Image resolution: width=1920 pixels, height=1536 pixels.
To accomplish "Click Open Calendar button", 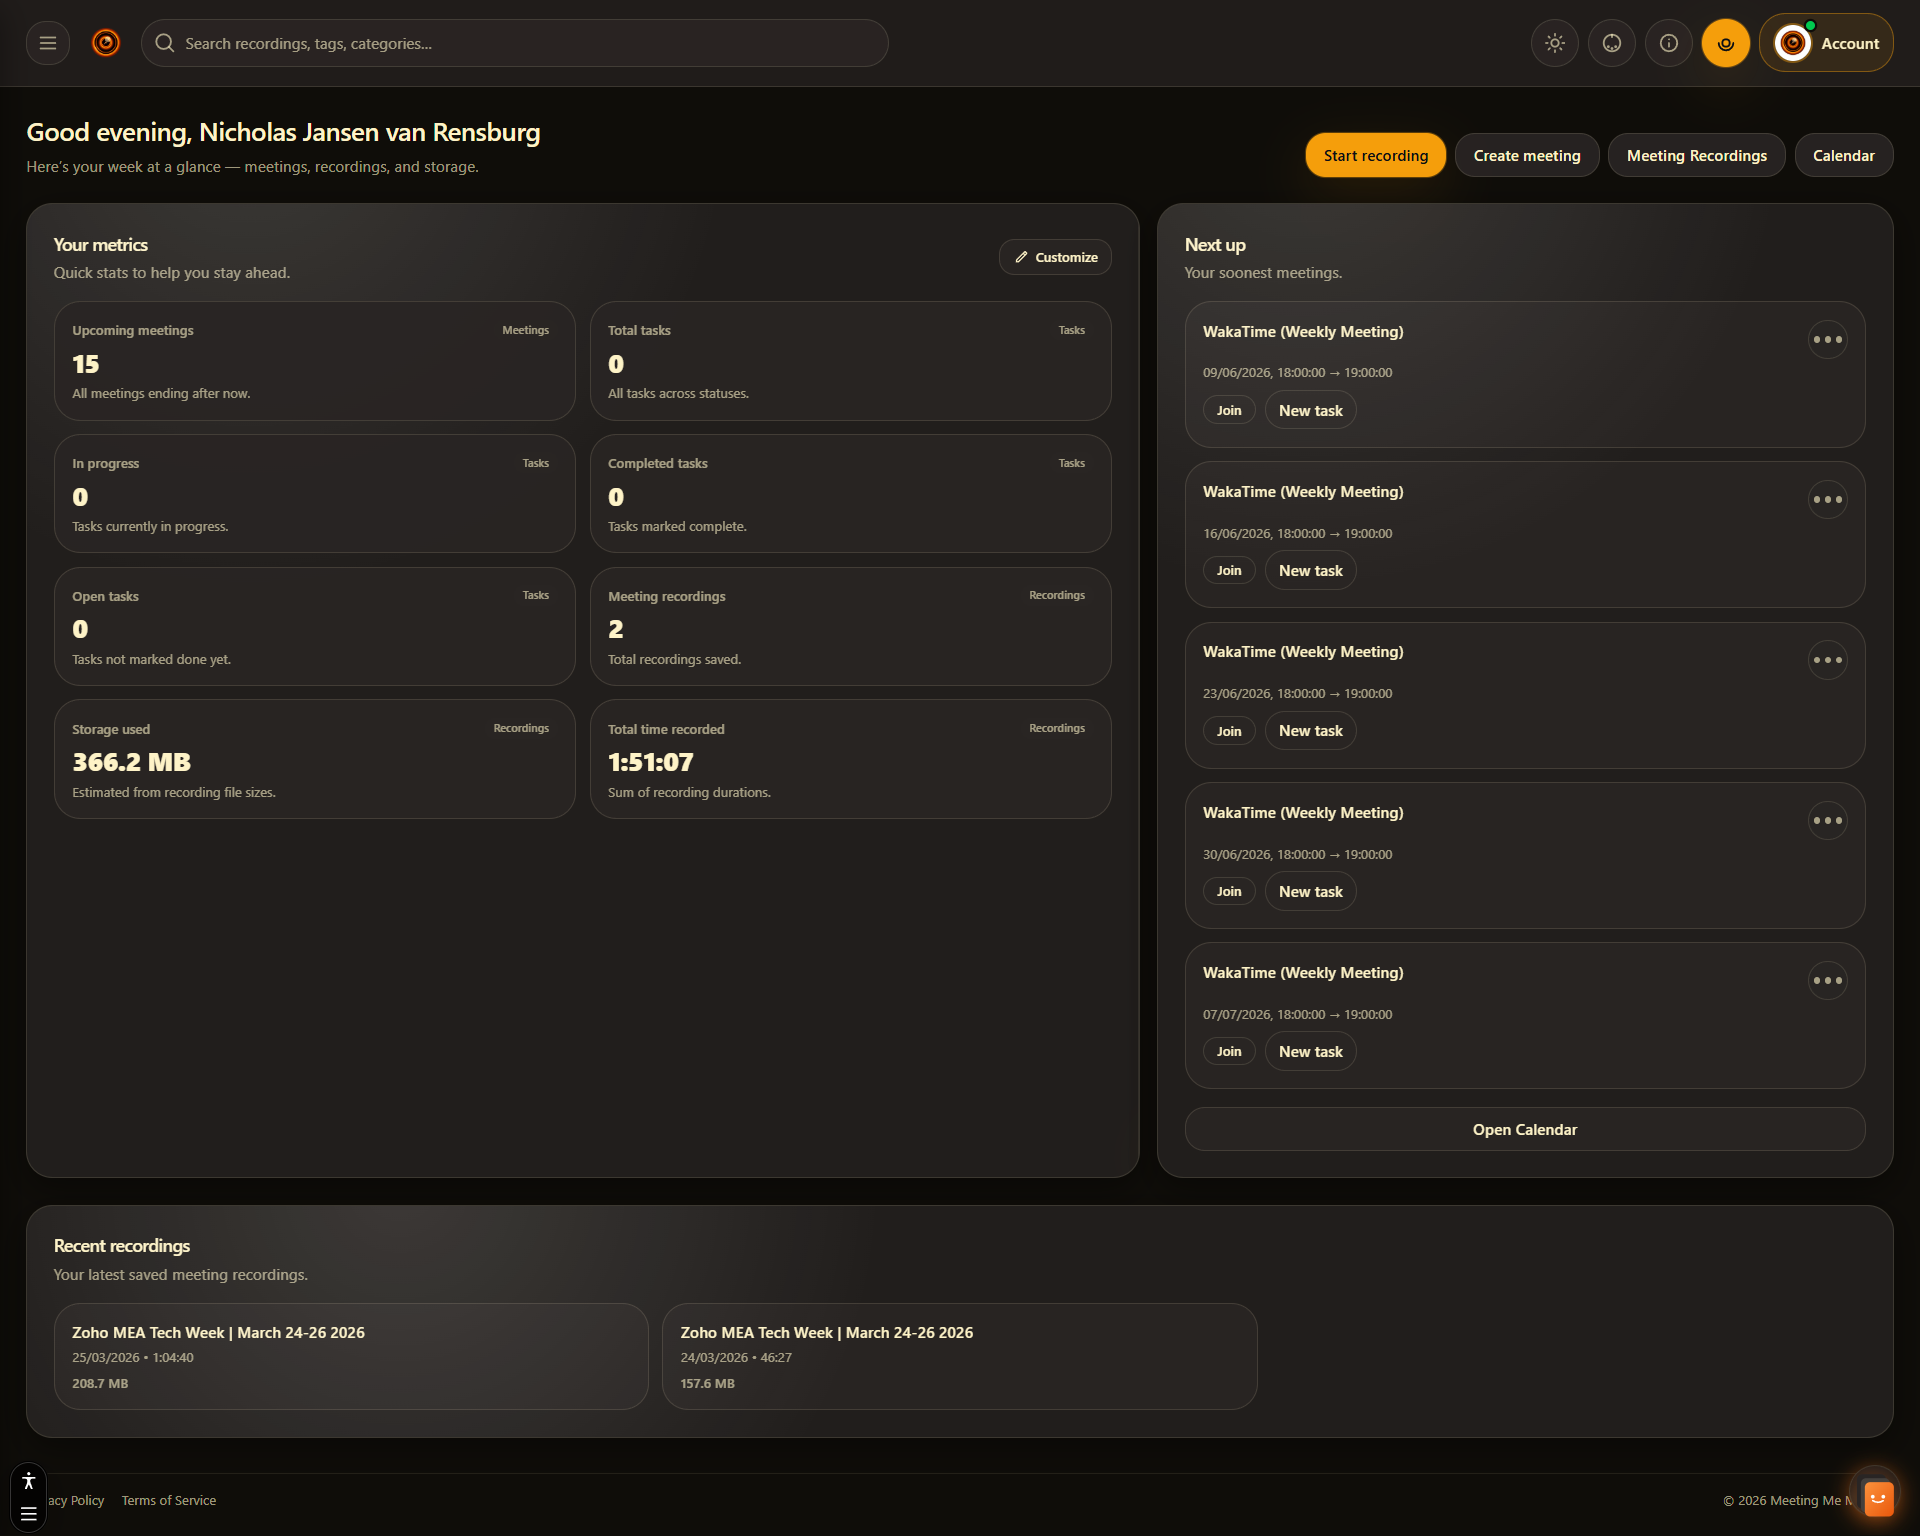I will pyautogui.click(x=1524, y=1129).
